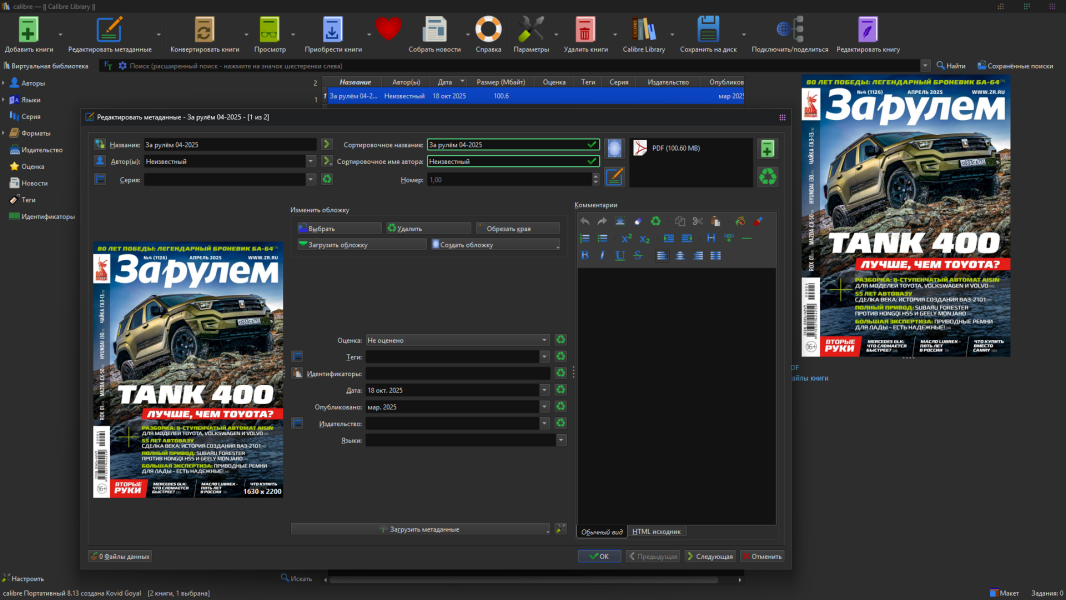Screen dimensions: 1066x600
Task: Open the 'Оценка' rating dropdown
Action: pos(457,340)
